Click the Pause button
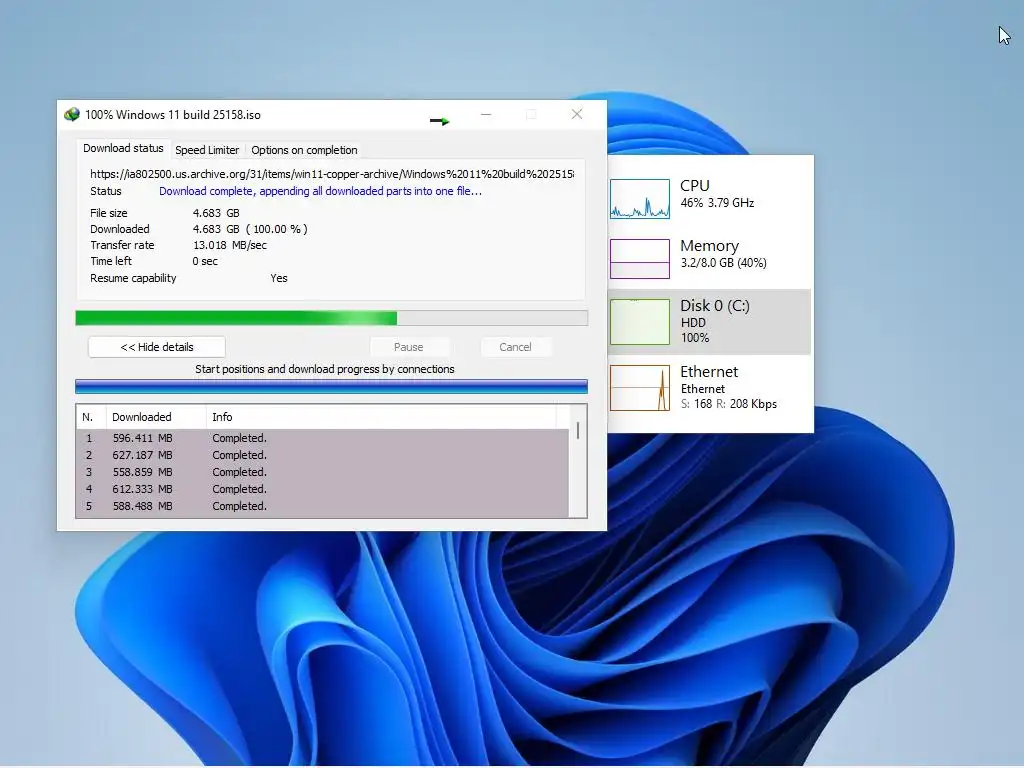The image size is (1024, 768). [408, 347]
